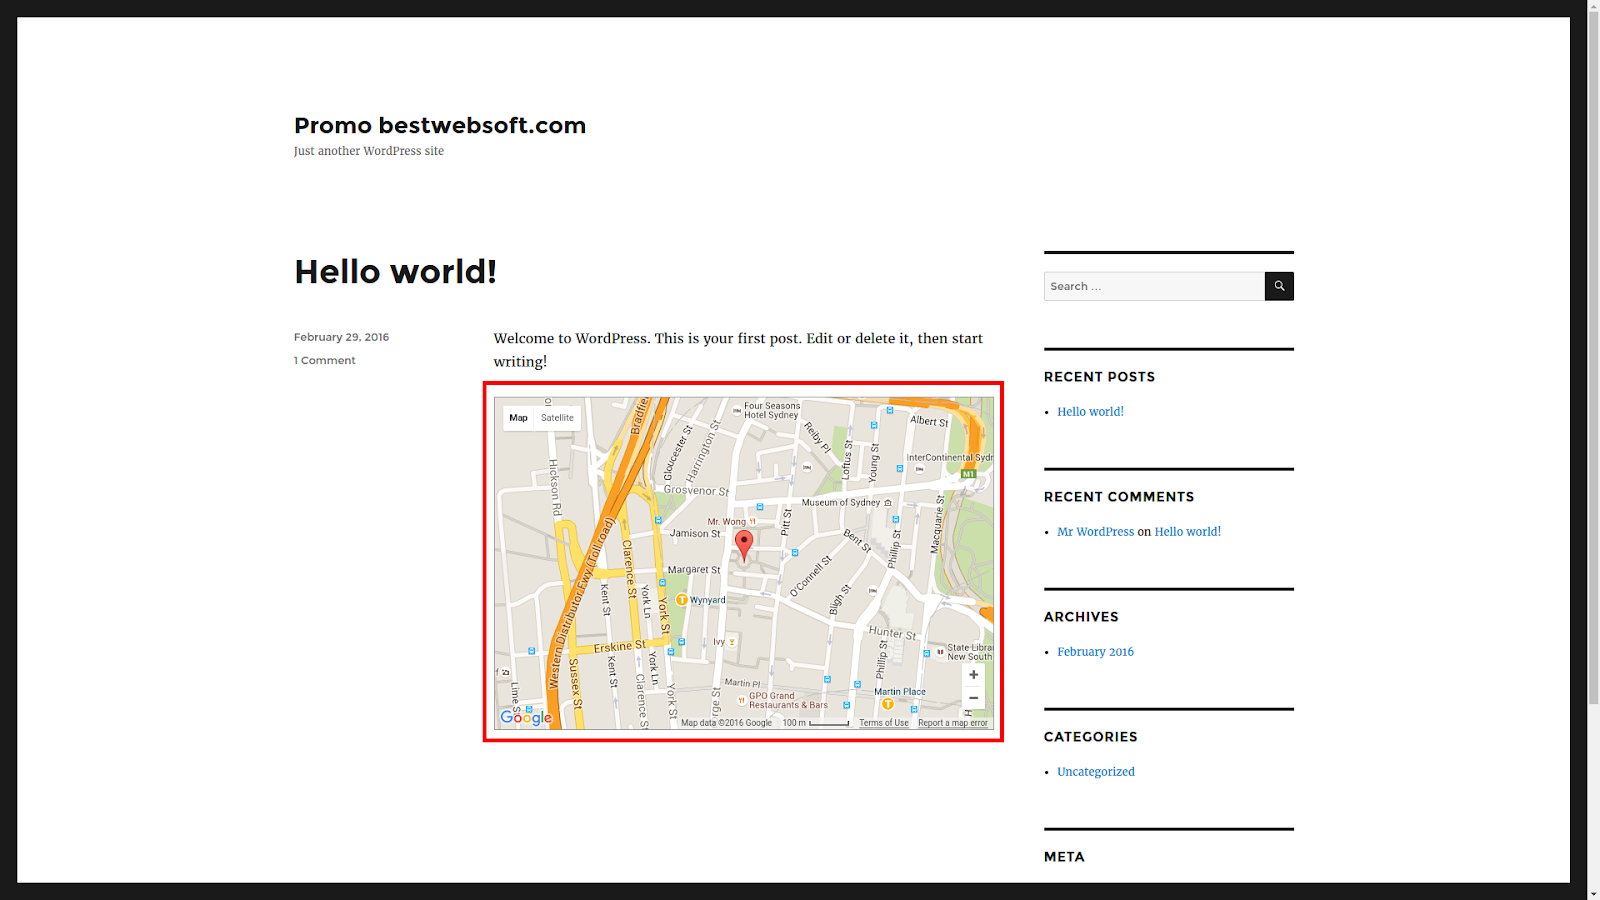Screen dimensions: 1600x900
Task: Switch map to Satellite view
Action: (557, 418)
